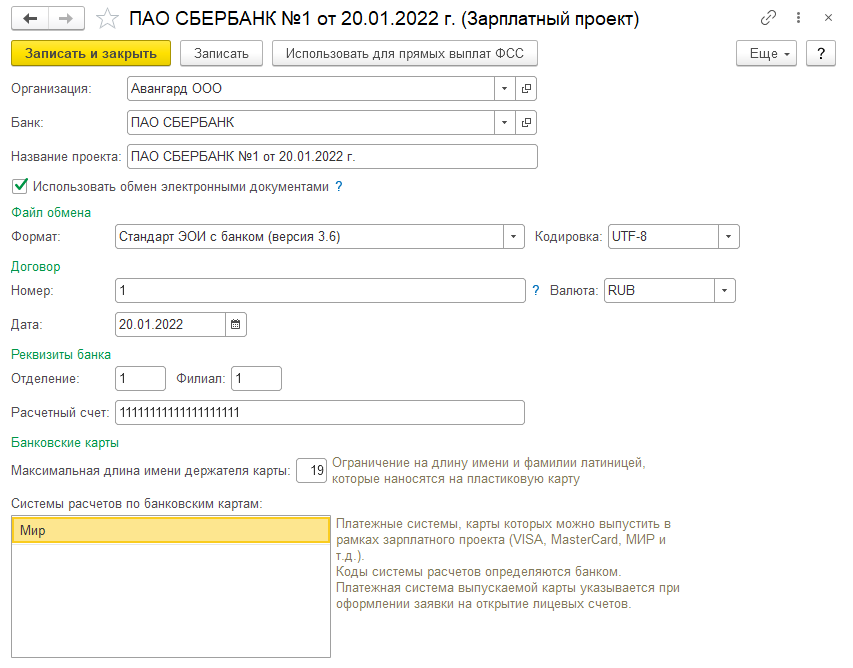Screen dimensions: 853x668
Task: Copy link to this document icon
Action: pos(769,19)
